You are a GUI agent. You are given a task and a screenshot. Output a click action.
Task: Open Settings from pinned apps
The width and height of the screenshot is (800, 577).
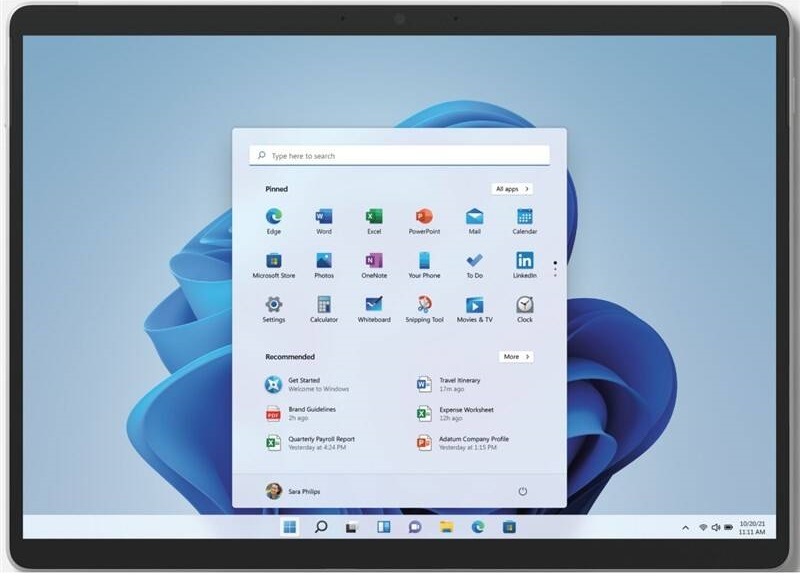click(274, 309)
